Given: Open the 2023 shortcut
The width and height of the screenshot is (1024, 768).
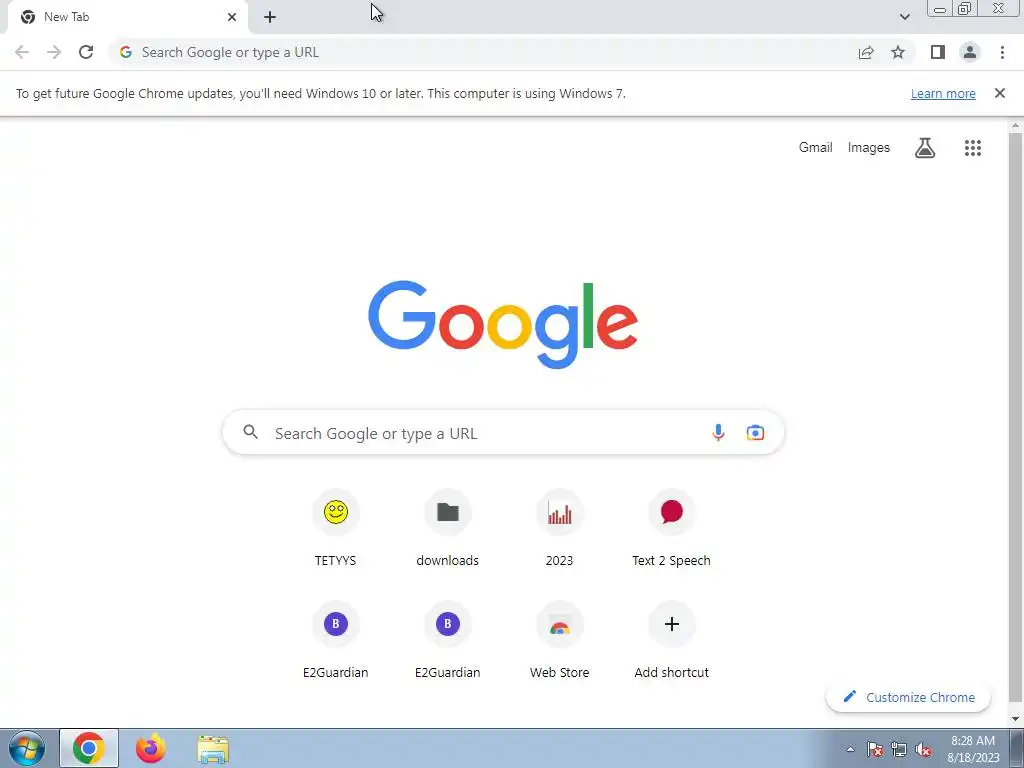Looking at the screenshot, I should (x=560, y=528).
